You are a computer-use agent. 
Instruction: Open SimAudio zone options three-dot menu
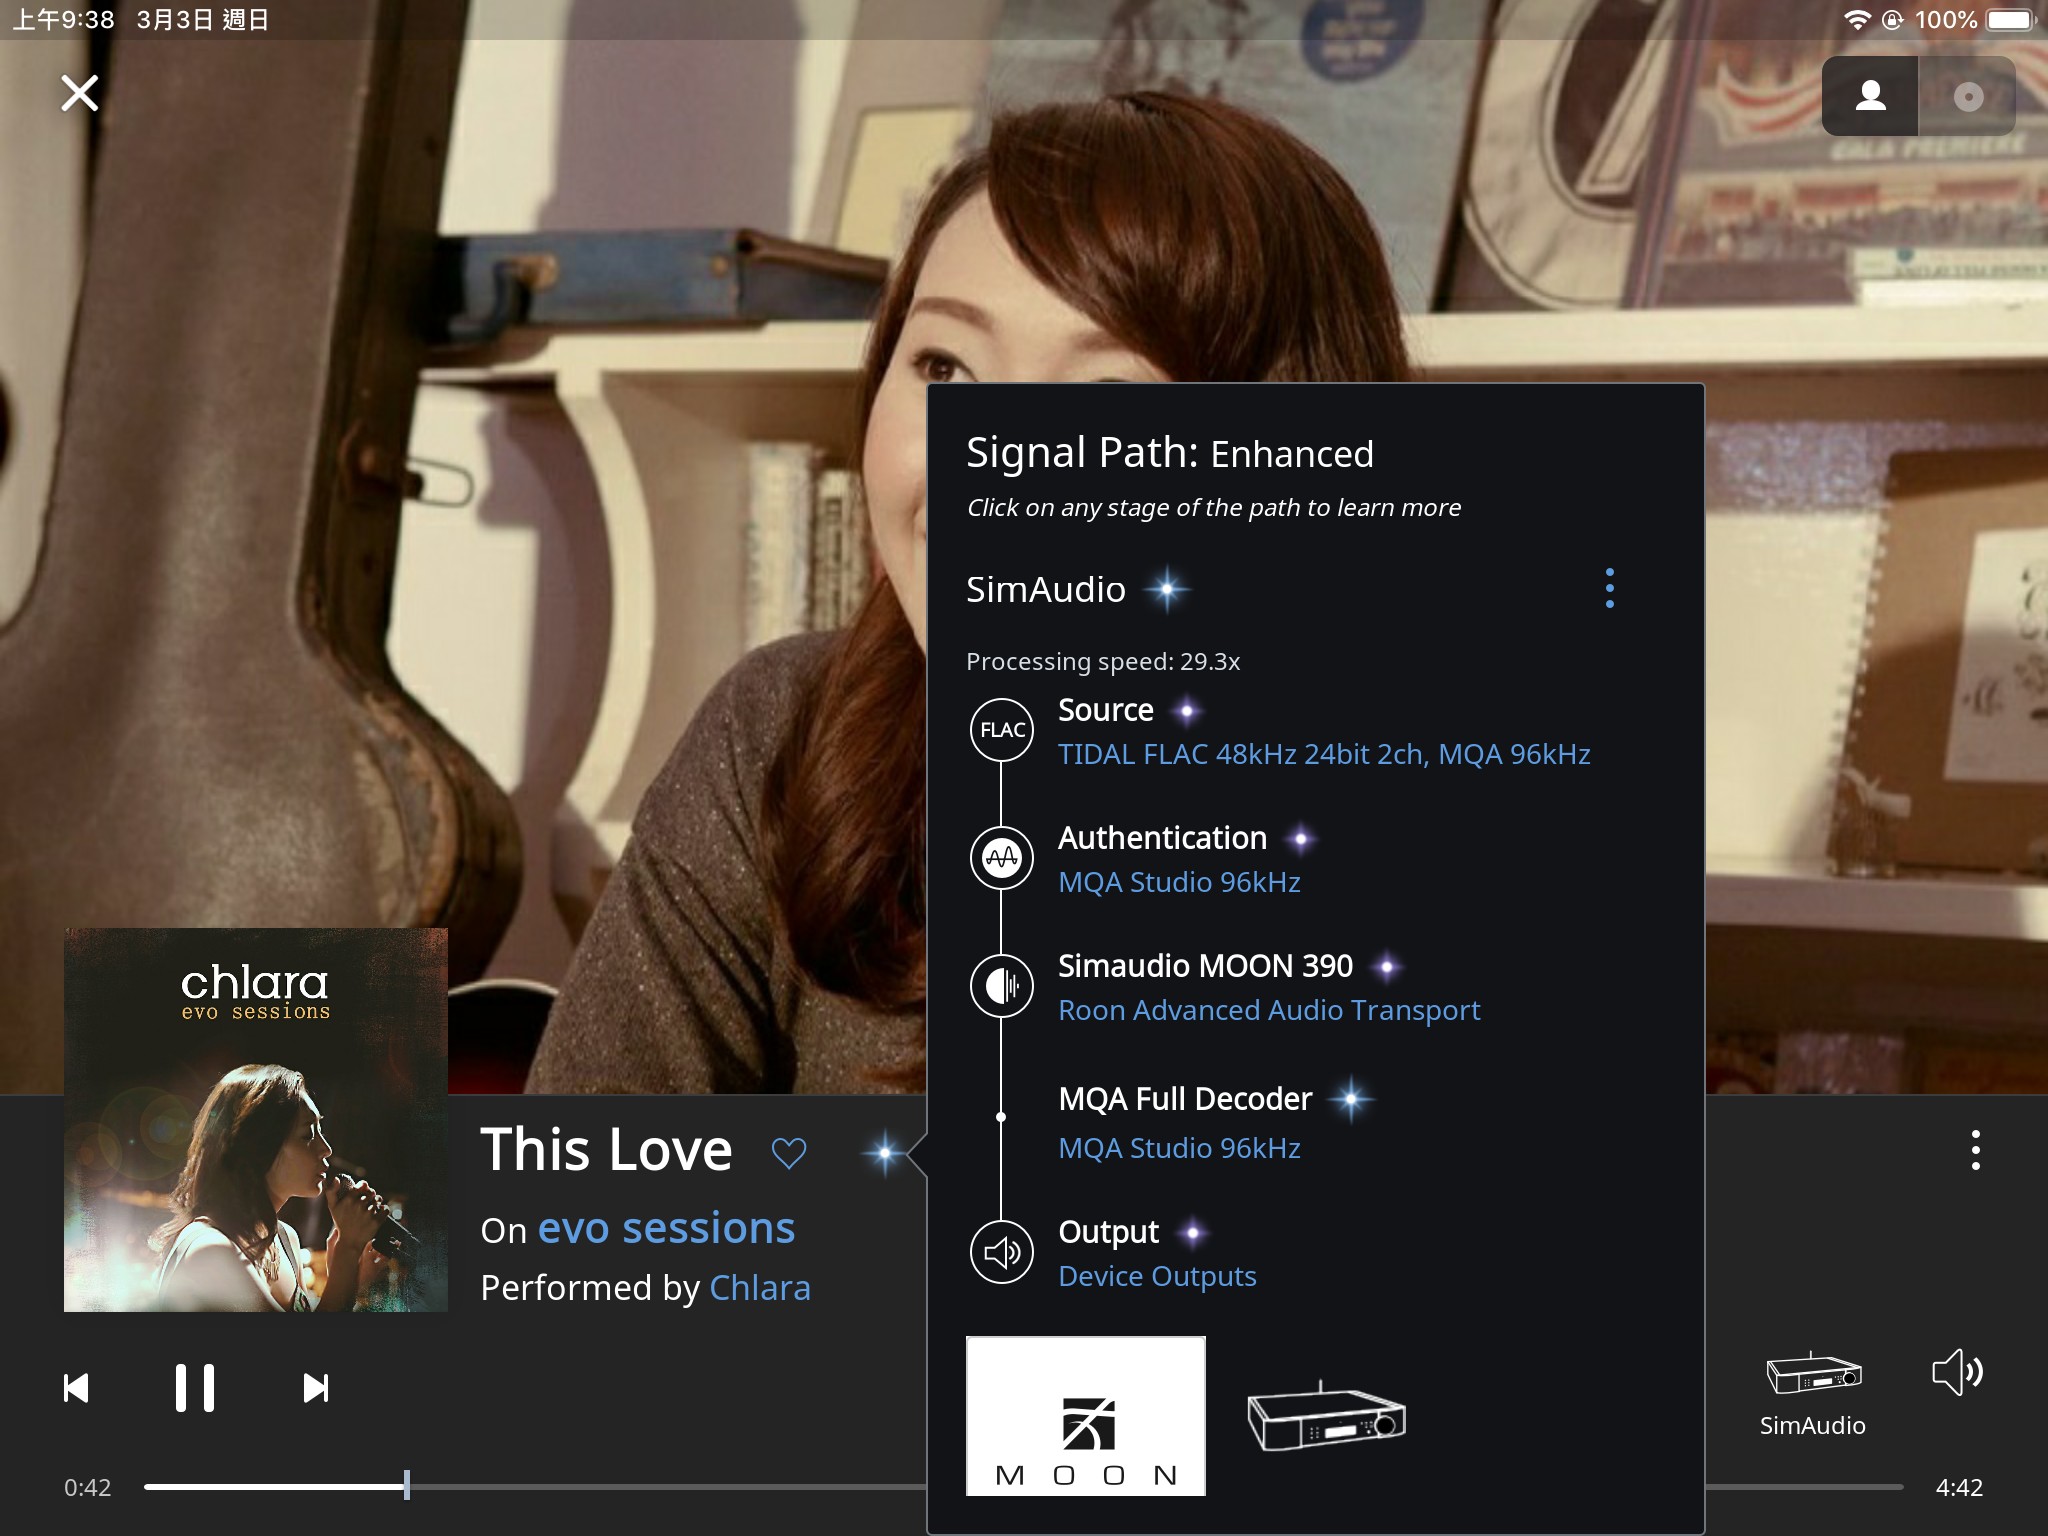coord(1609,588)
